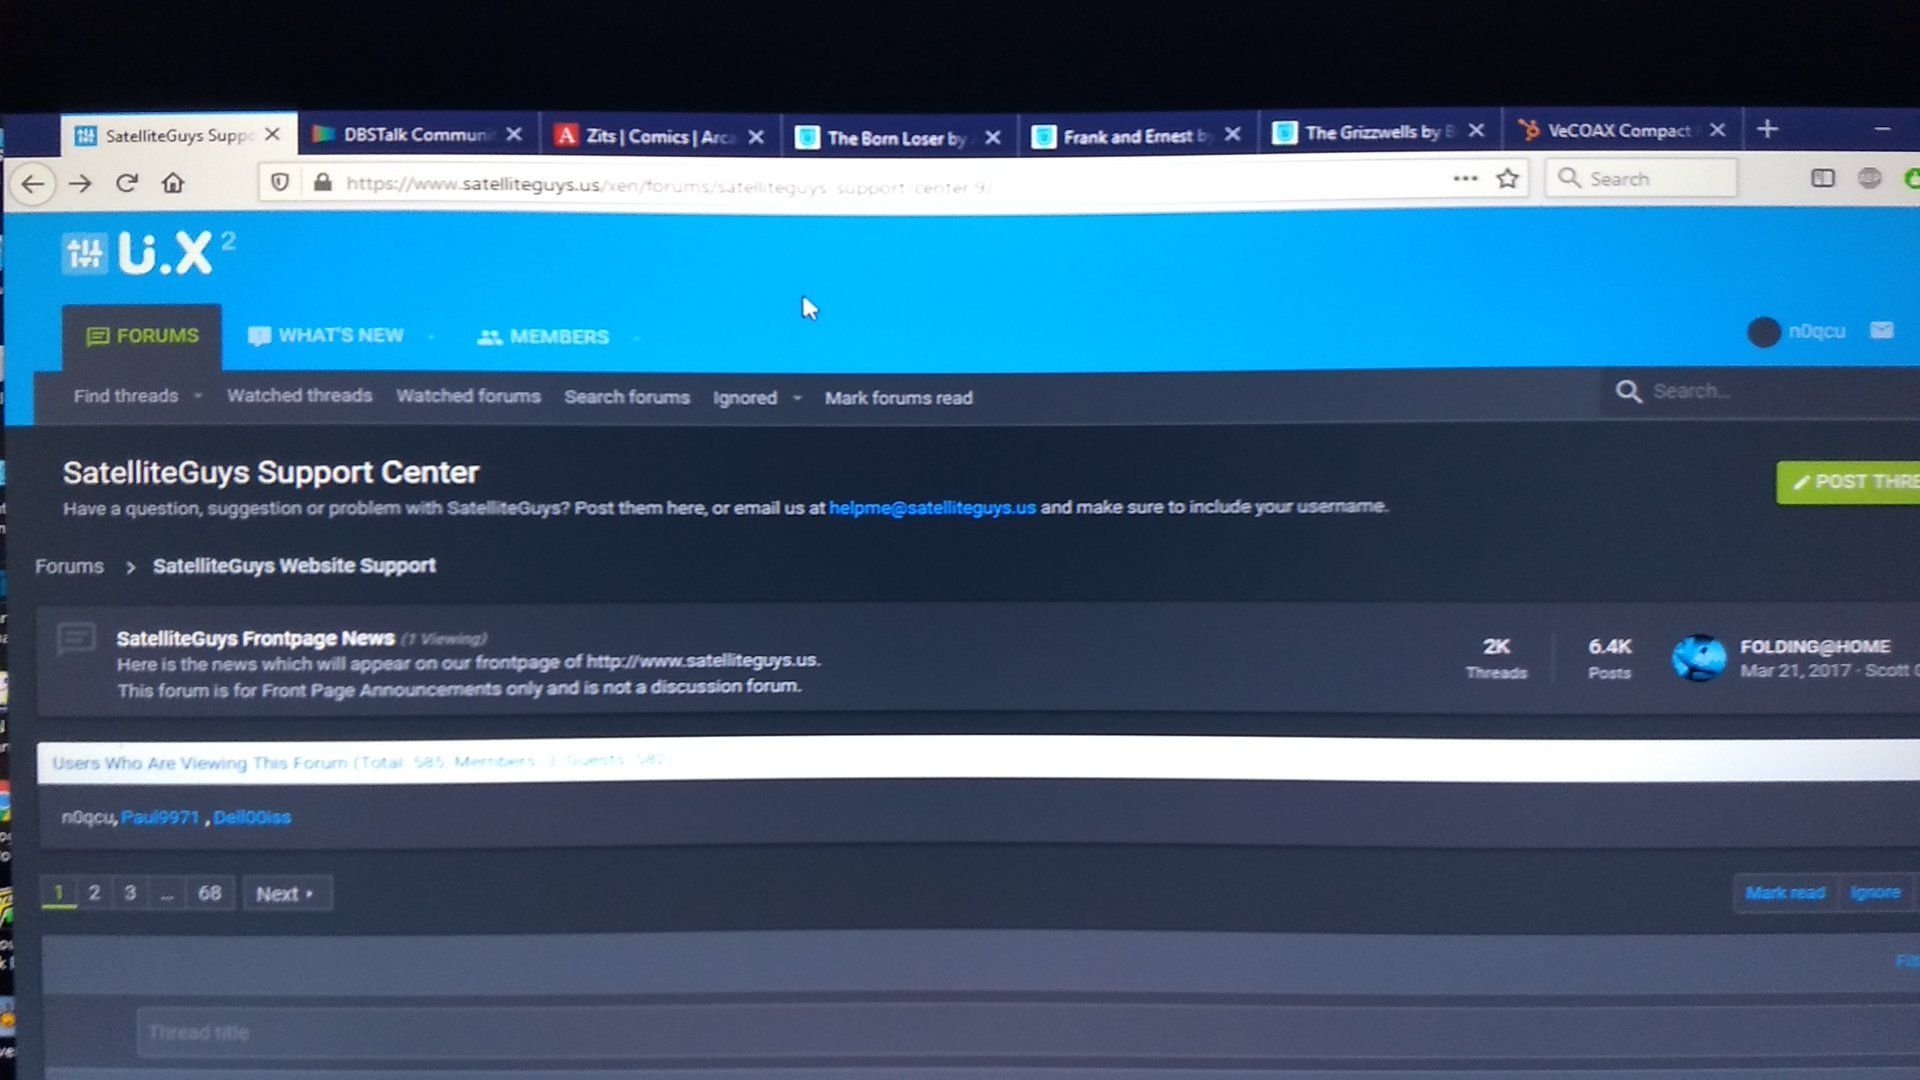Open the Members navigation tab
1920x1080 pixels.
pyautogui.click(x=544, y=337)
